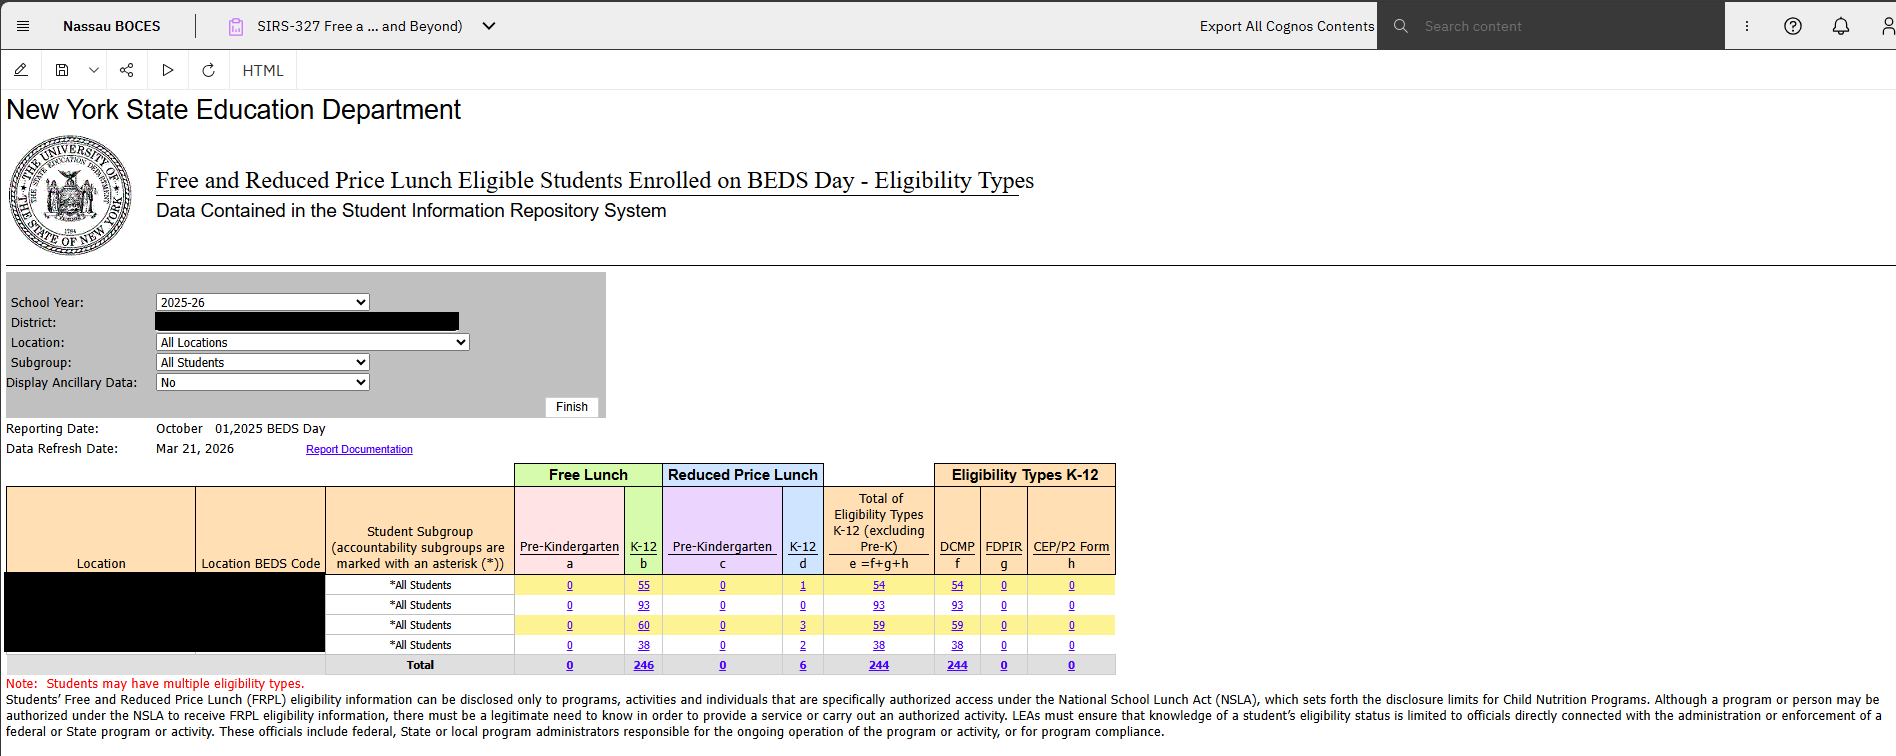This screenshot has width=1896, height=756.
Task: Click the report document icon beside SIRS-327
Action: 236,27
